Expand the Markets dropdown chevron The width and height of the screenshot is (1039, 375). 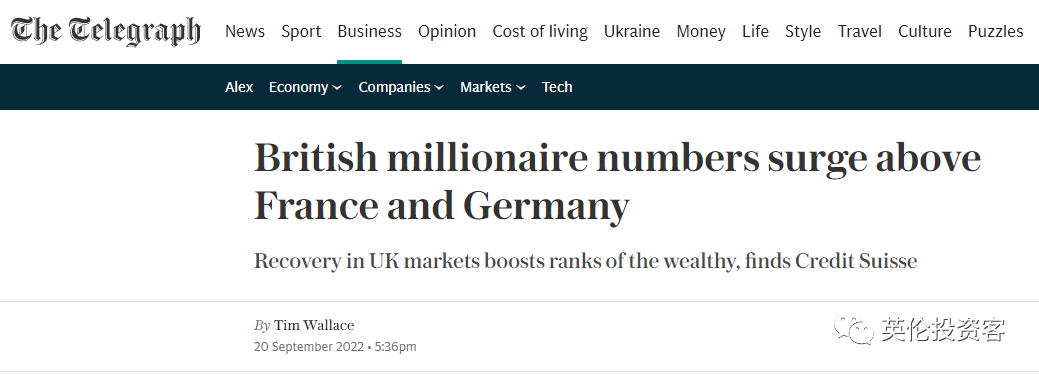[x=521, y=87]
